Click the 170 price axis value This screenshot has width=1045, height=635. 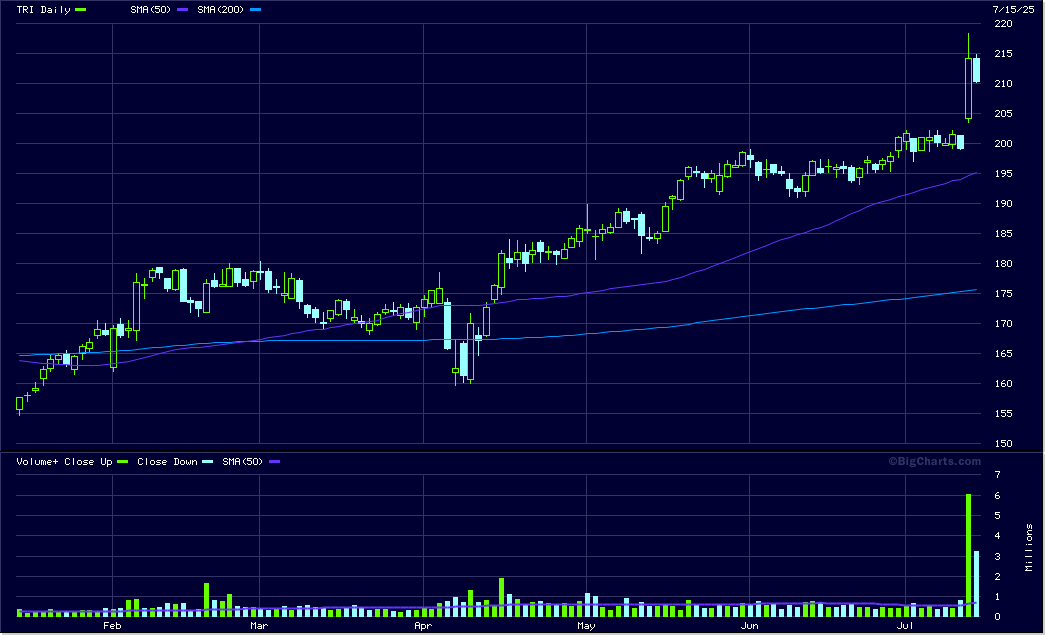tap(1003, 324)
